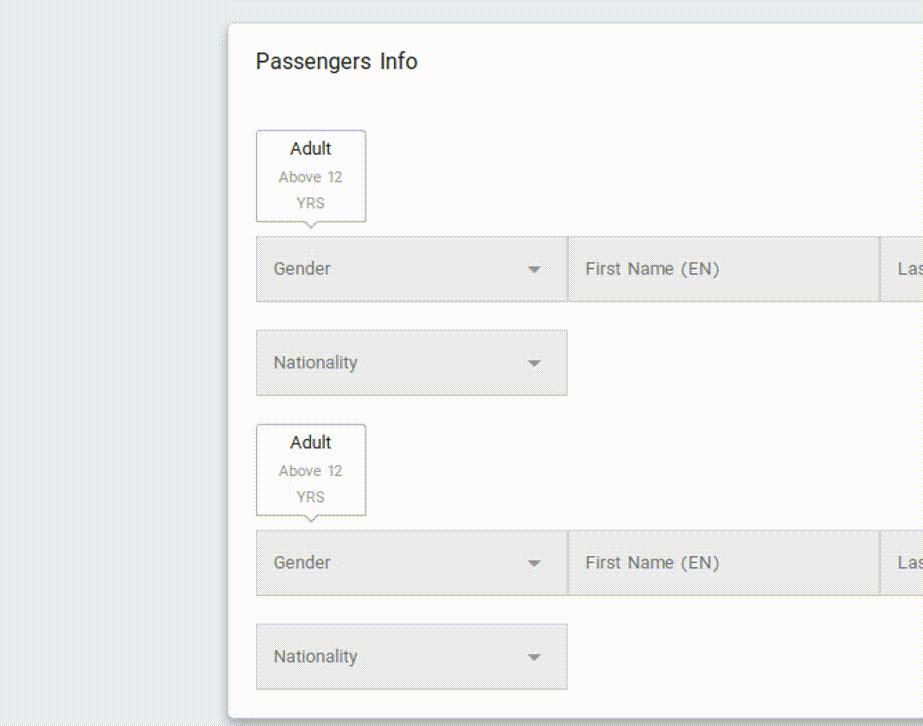Click the second passenger's Last Name field
The height and width of the screenshot is (726, 923).
click(905, 563)
